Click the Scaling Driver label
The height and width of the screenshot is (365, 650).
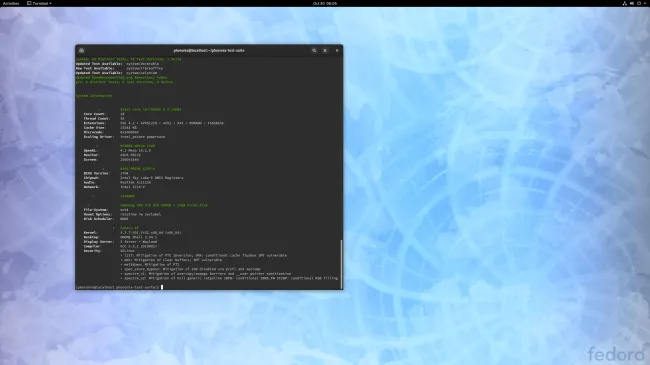[x=98, y=137]
